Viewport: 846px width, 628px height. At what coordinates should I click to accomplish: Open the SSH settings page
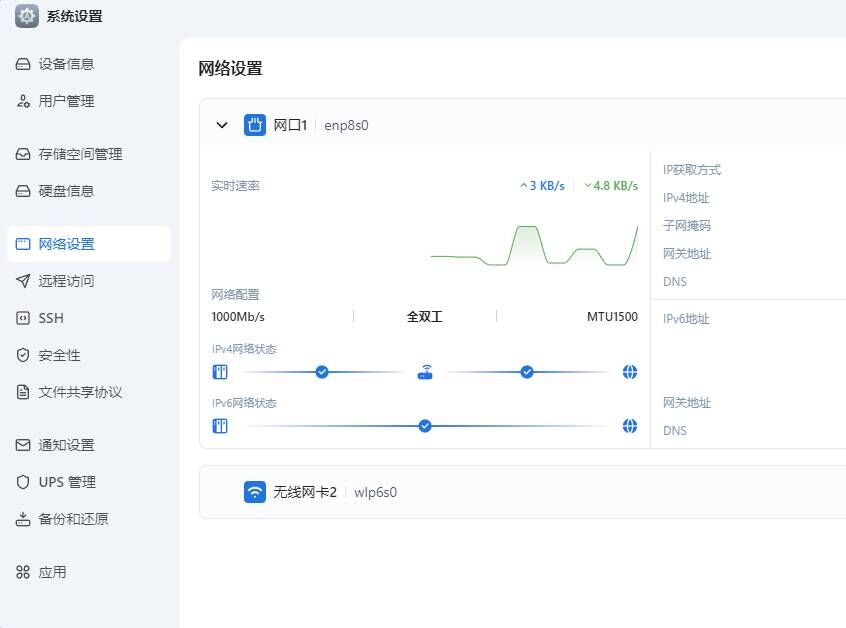(x=89, y=318)
